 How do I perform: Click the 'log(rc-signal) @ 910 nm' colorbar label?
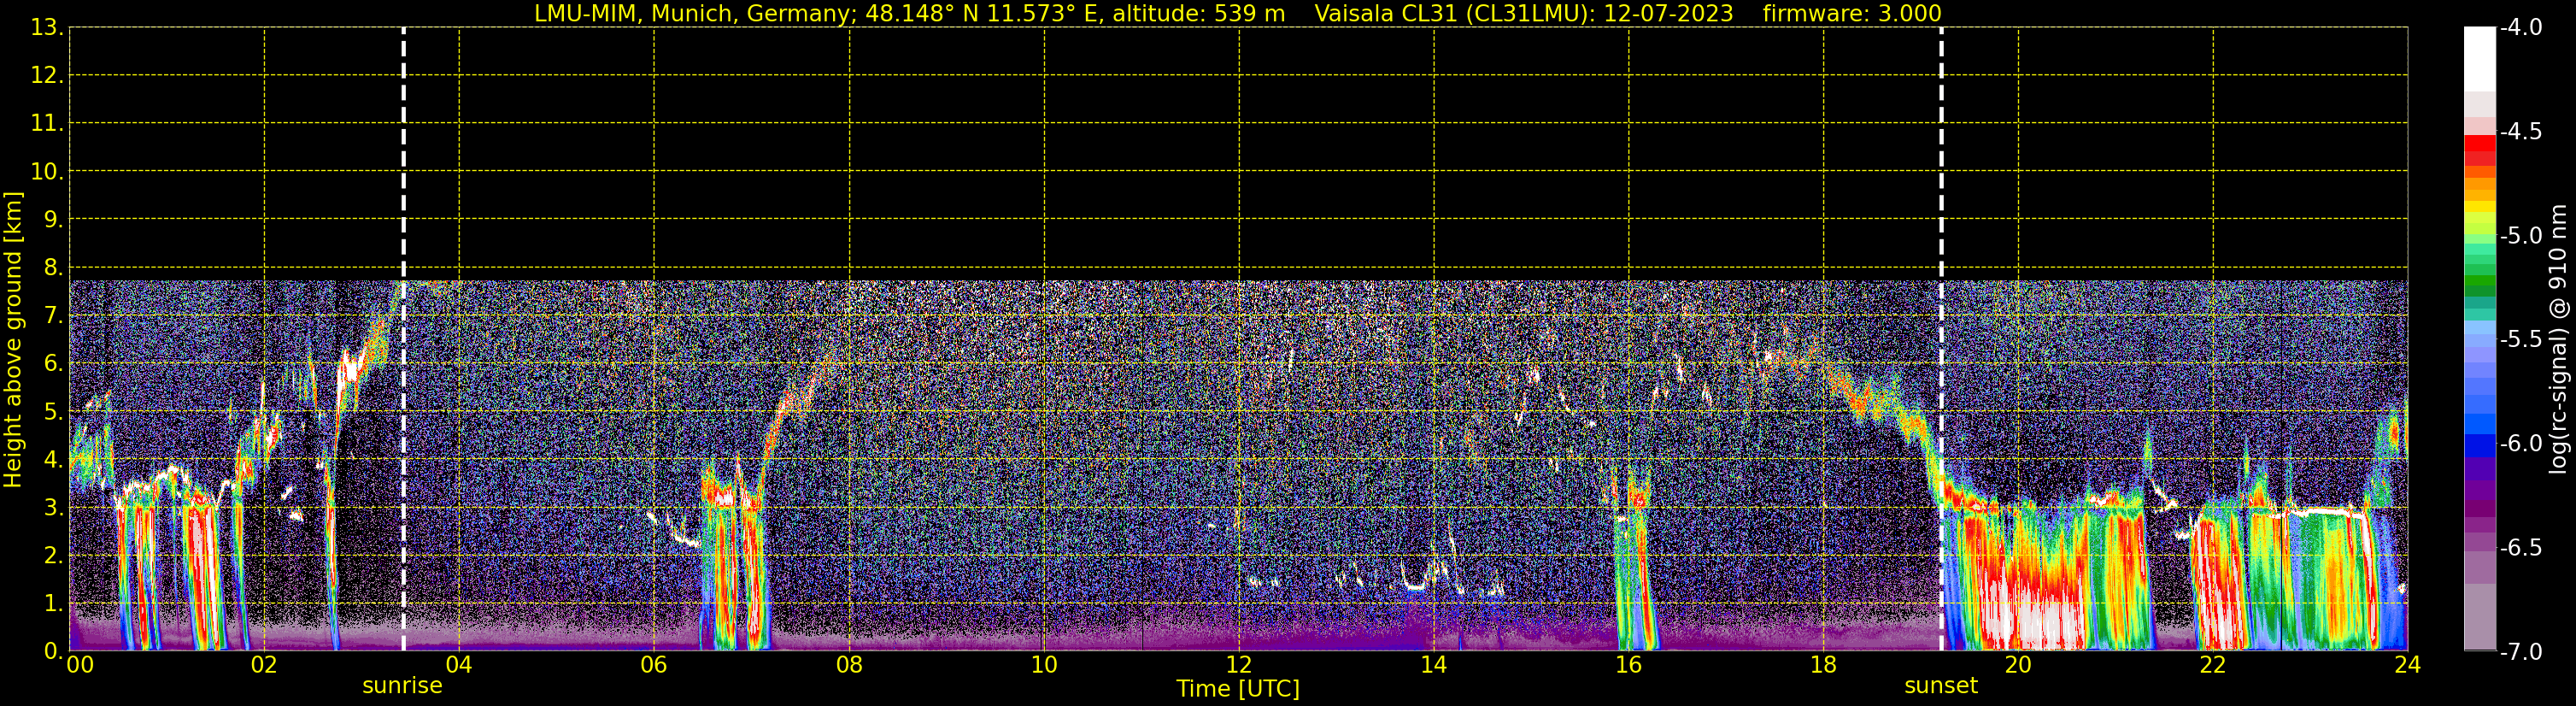[x=2558, y=339]
